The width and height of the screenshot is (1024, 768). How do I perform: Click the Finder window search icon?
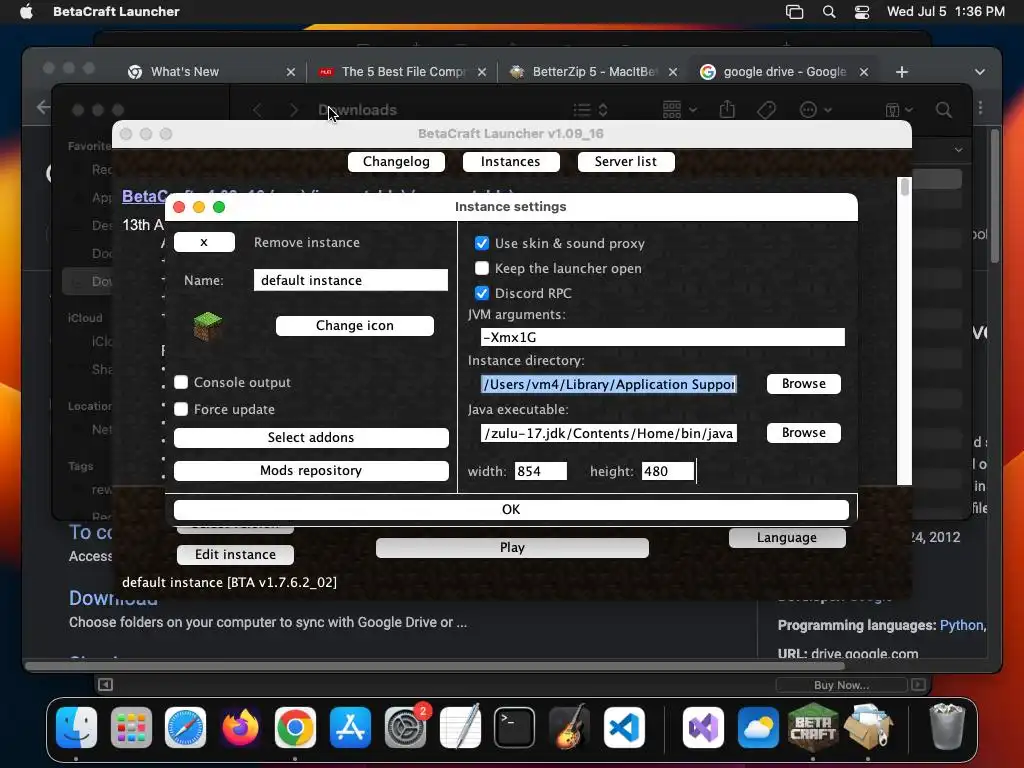[944, 110]
